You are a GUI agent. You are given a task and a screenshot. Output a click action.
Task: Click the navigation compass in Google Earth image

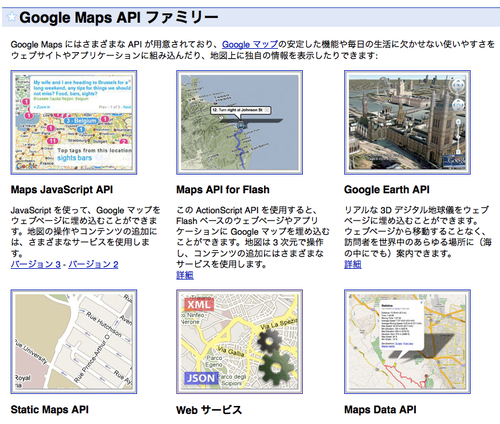click(x=458, y=85)
